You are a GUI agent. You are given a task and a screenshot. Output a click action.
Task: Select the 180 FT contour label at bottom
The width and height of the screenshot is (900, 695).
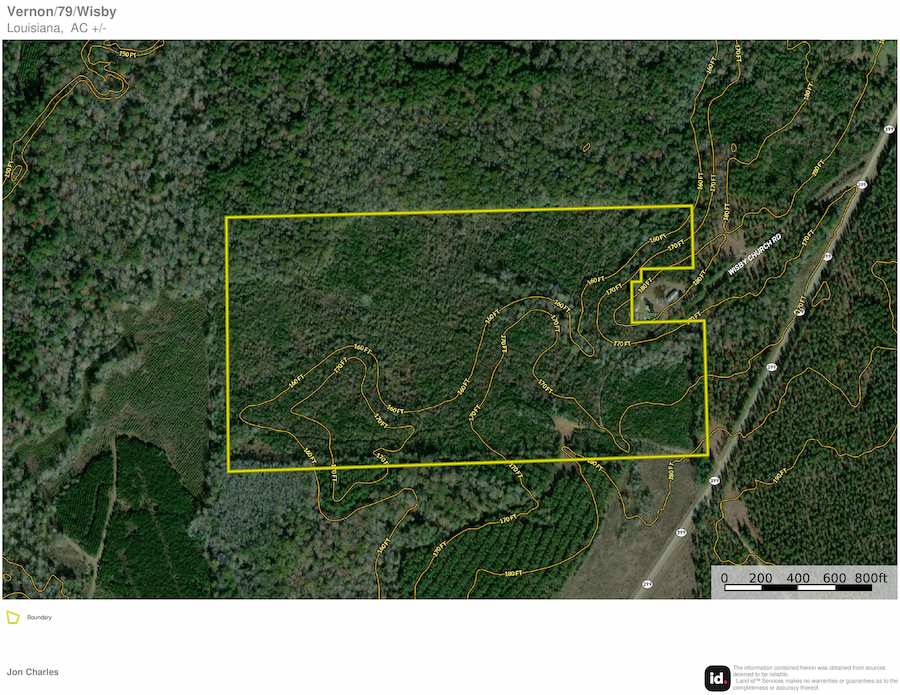click(513, 573)
